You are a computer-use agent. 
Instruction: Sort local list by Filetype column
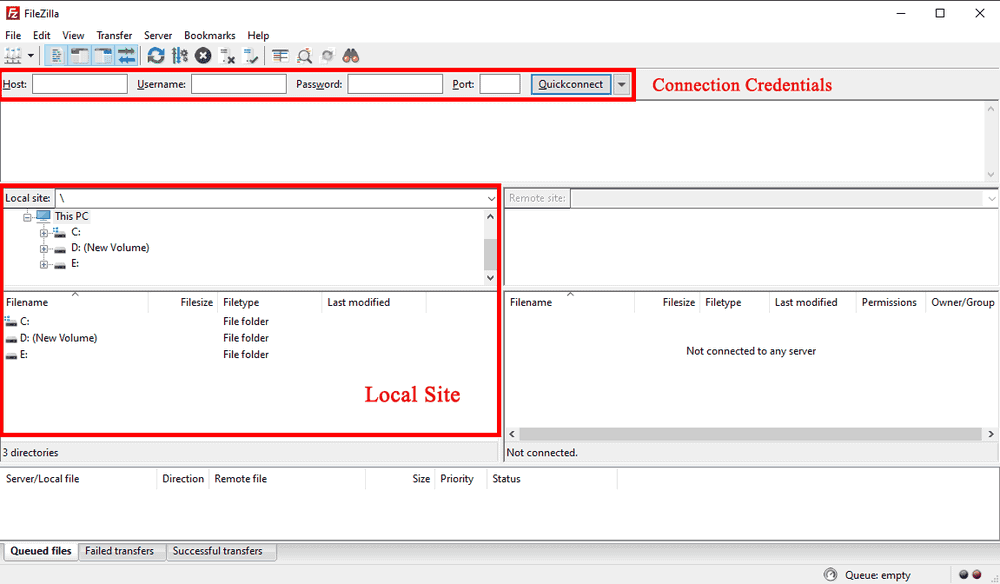coord(270,302)
